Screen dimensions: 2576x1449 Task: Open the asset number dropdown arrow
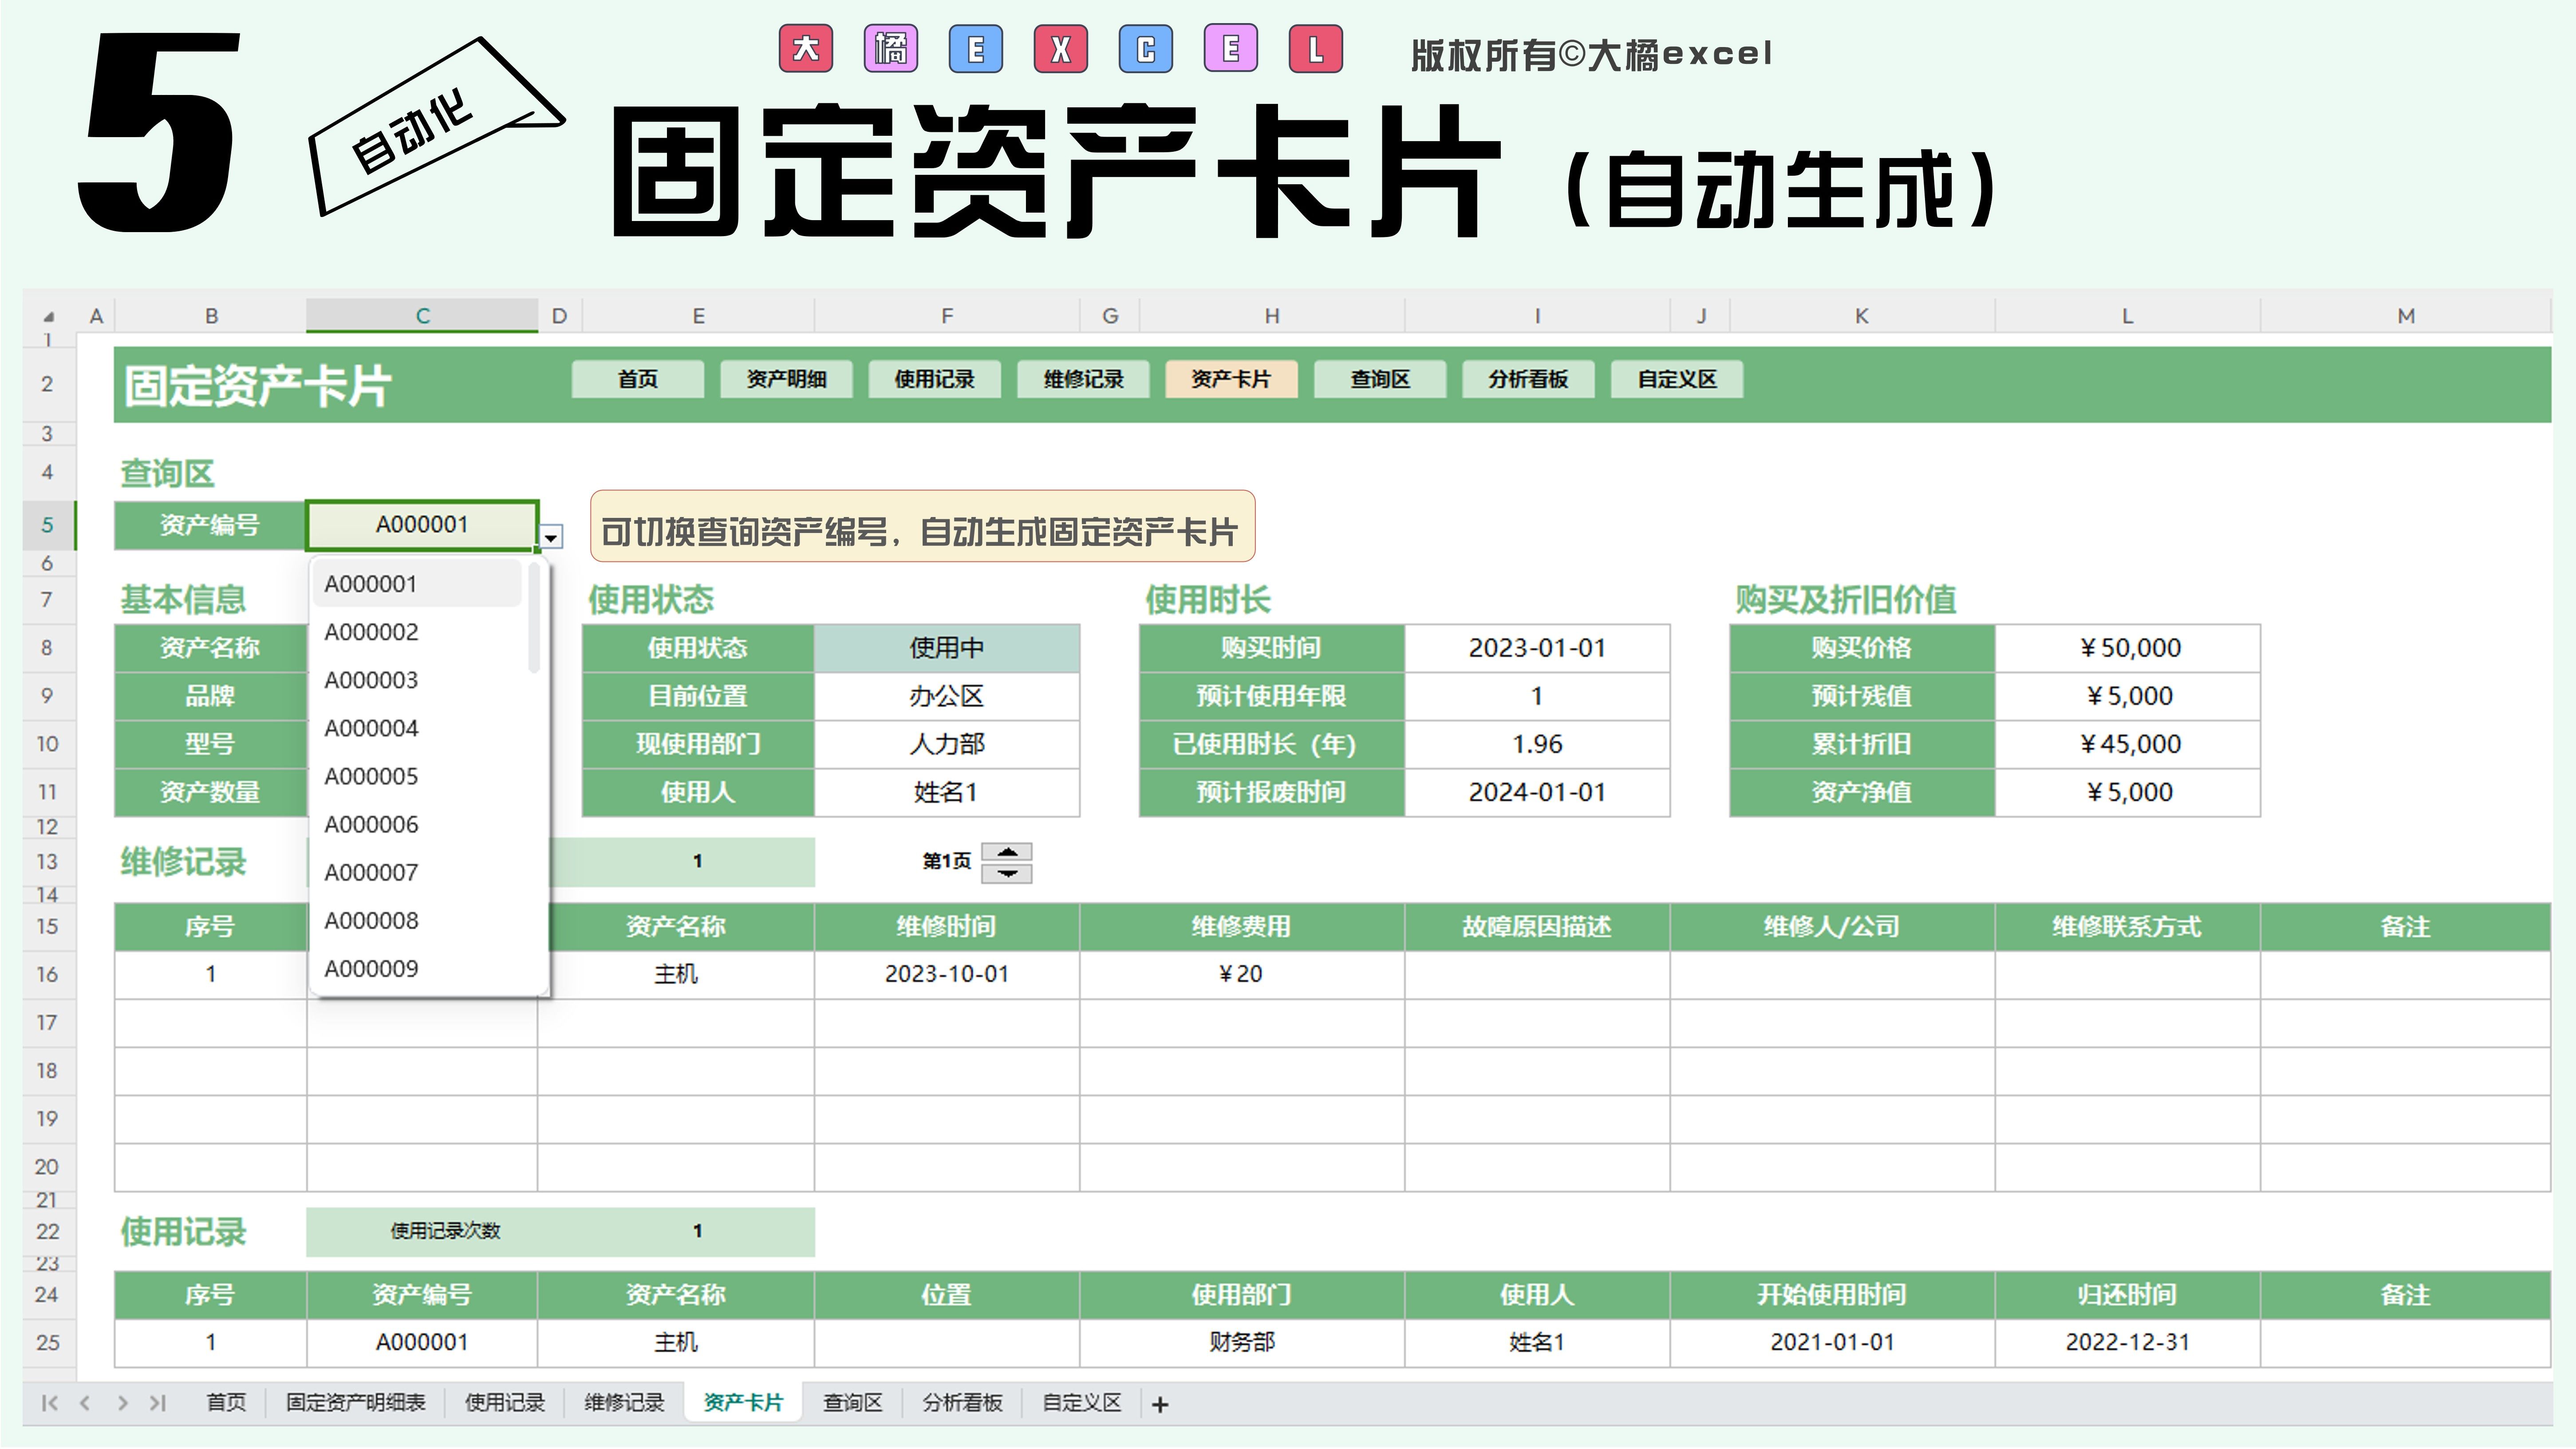(x=551, y=538)
